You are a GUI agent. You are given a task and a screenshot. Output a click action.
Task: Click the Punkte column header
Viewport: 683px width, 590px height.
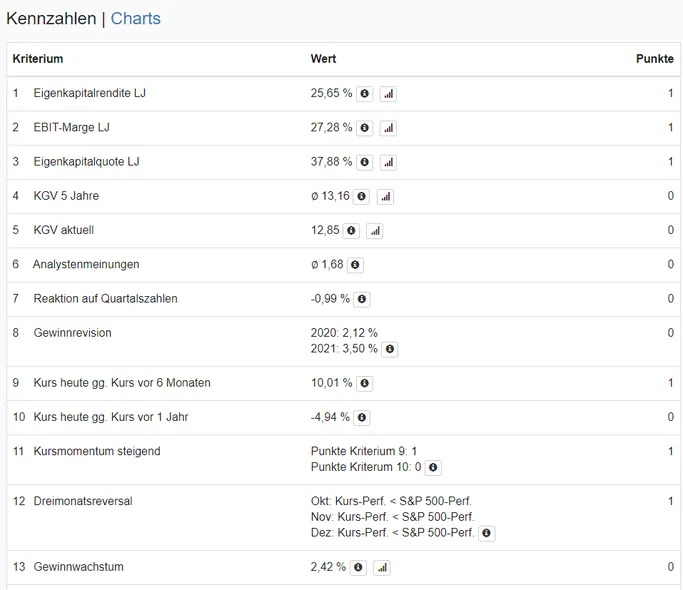655,59
